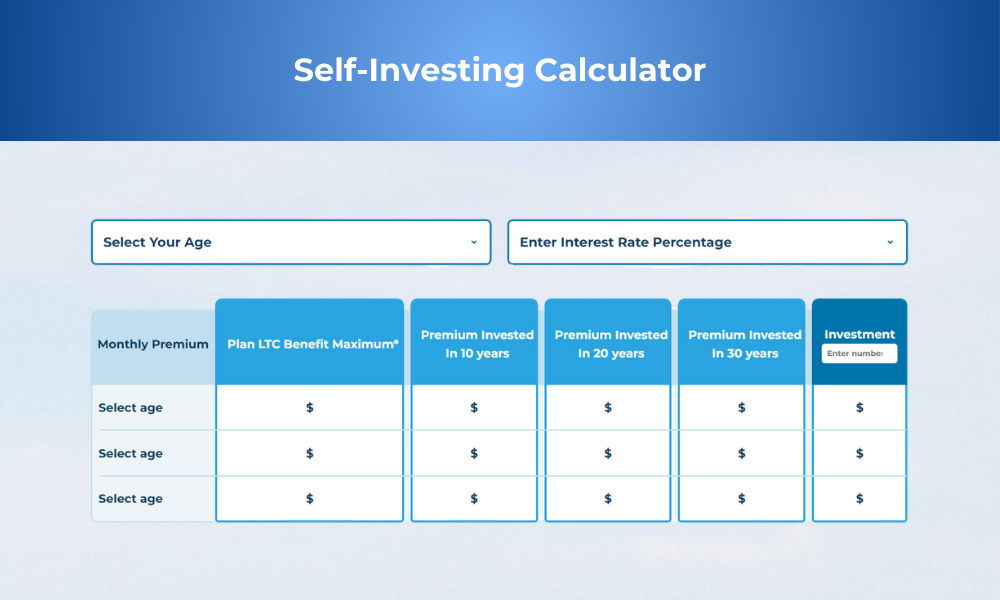Click the top-row Plan LTC Benefit dollar cell
The height and width of the screenshot is (600, 1000).
[x=310, y=408]
